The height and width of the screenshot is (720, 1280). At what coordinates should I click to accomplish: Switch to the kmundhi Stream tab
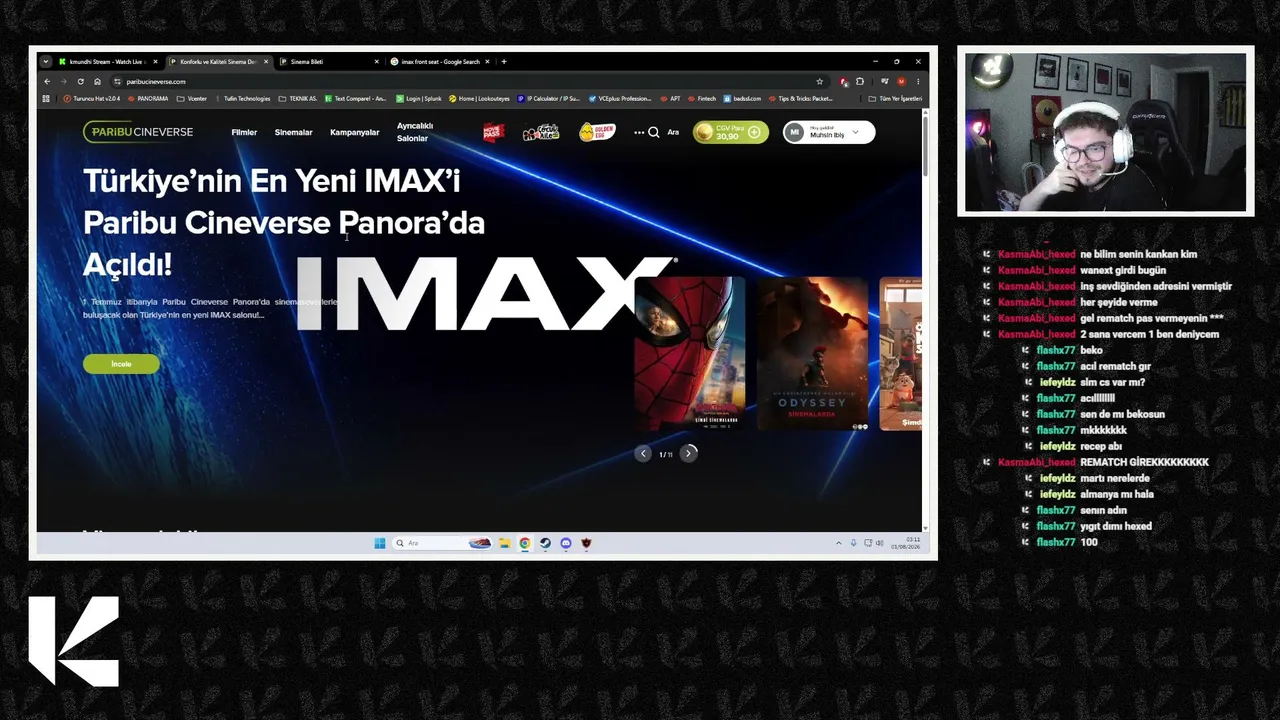107,62
